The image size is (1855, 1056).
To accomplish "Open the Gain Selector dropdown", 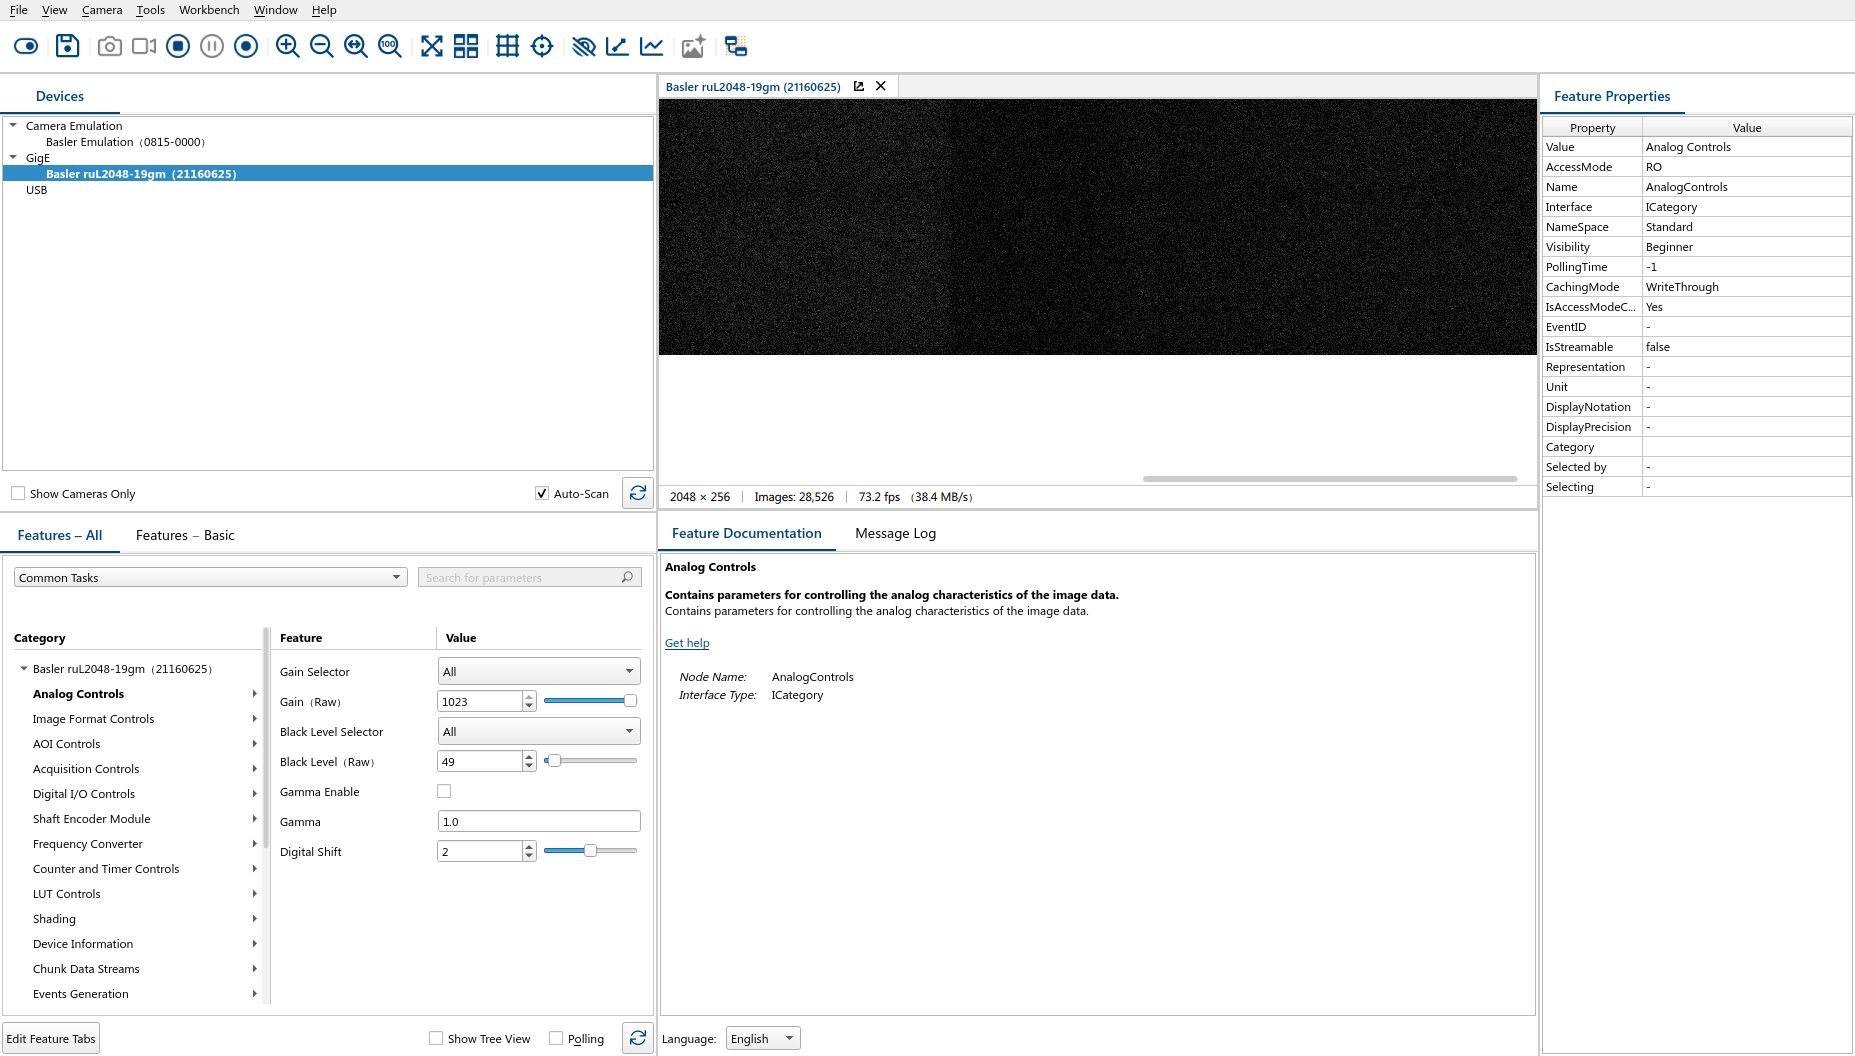I will click(x=539, y=671).
